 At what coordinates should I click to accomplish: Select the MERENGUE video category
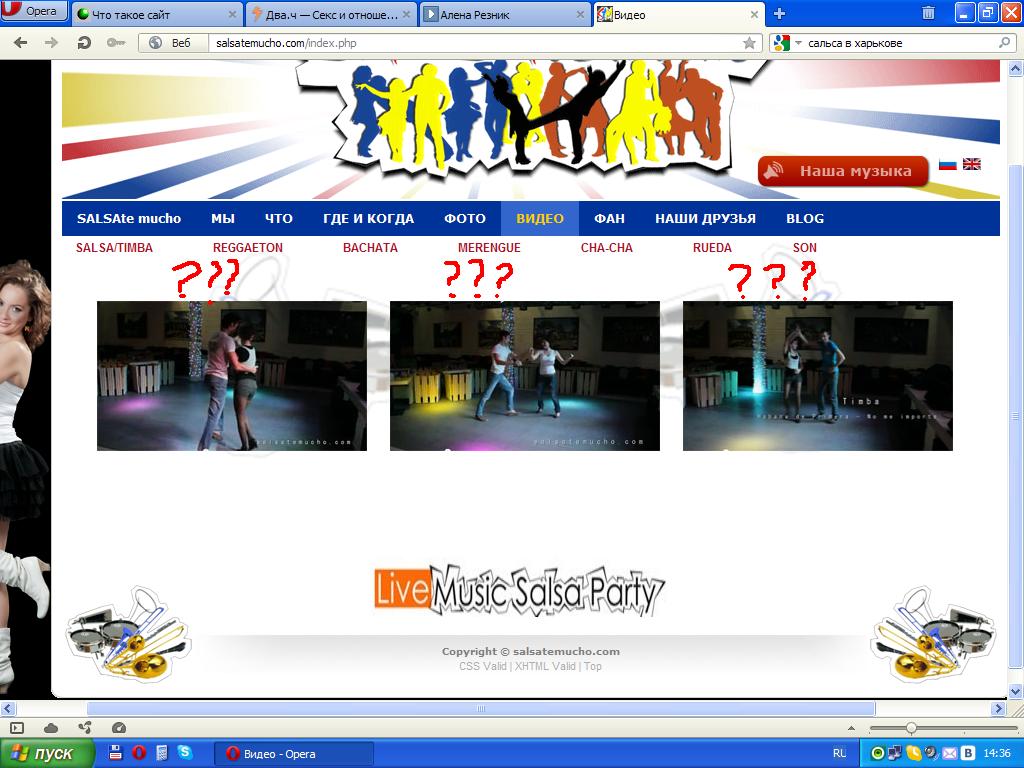(x=489, y=248)
